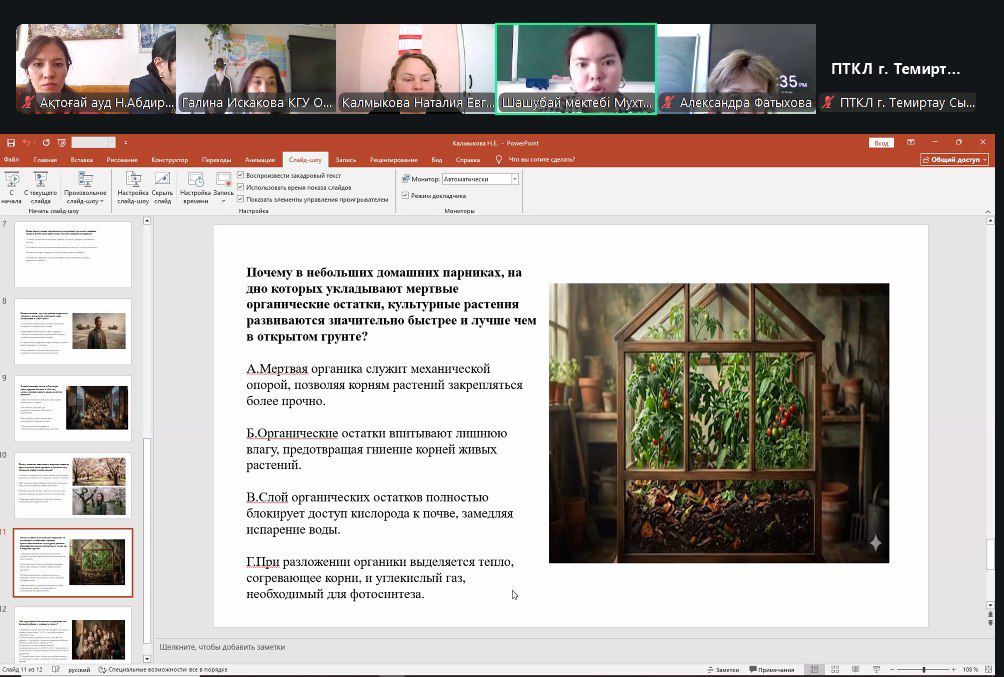This screenshot has height=677, width=1004.
Task: Open the Вставка ribbon tab
Action: (82, 159)
